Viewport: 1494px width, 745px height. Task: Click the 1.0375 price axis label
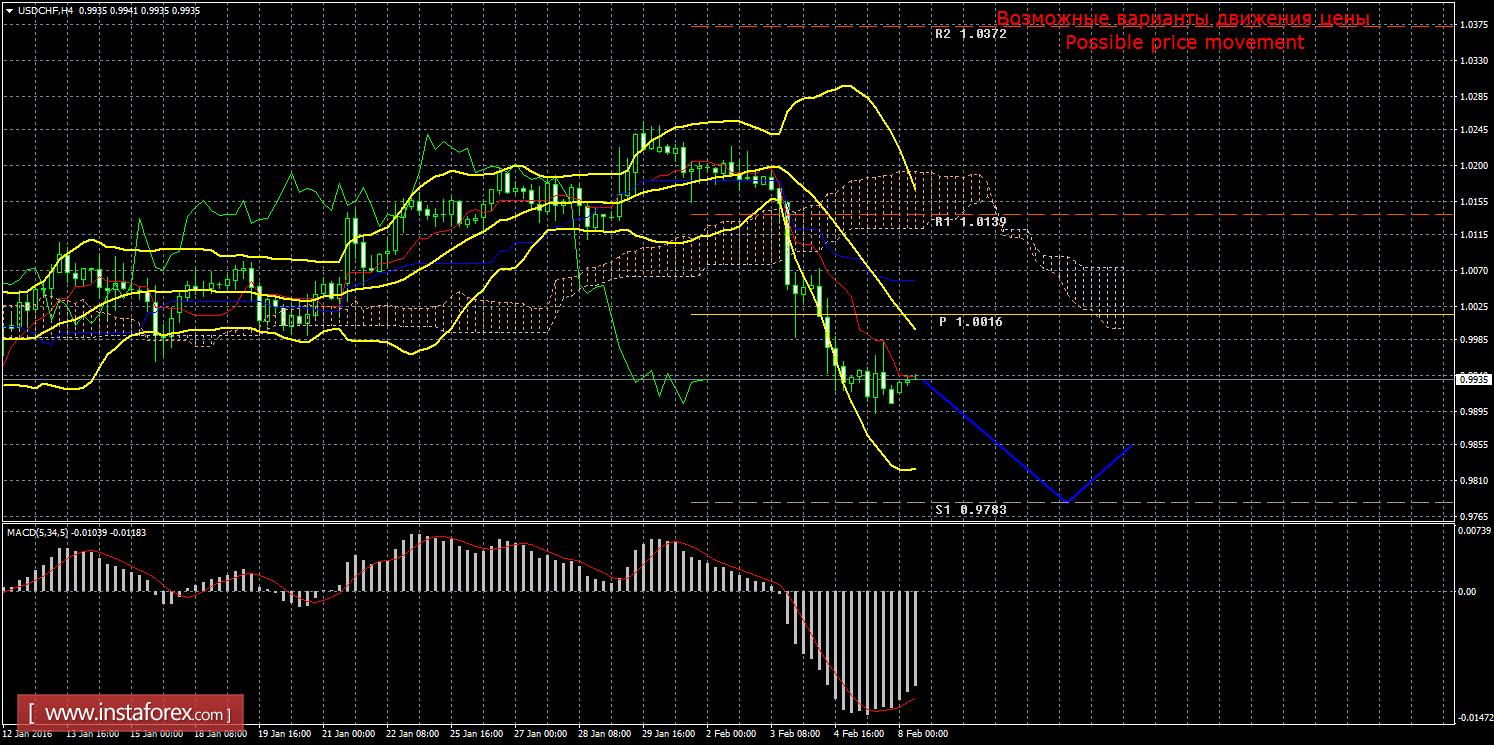pos(1473,26)
